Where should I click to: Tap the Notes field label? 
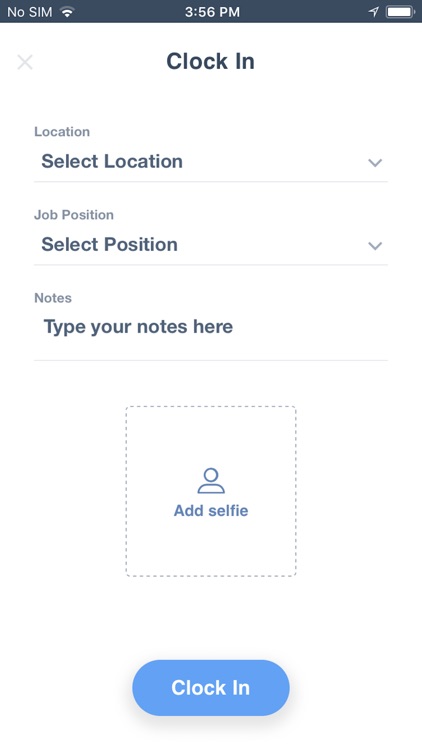53,298
